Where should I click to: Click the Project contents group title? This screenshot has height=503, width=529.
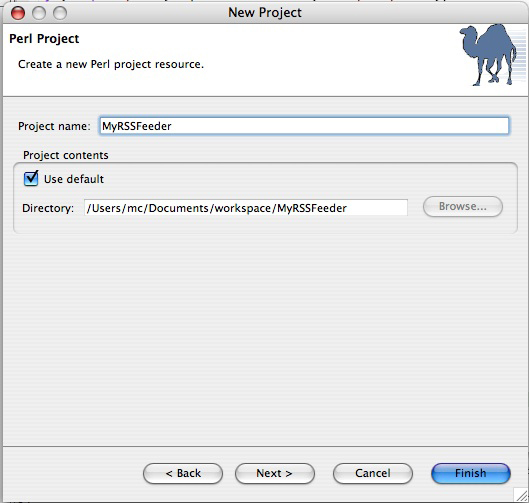tap(66, 155)
